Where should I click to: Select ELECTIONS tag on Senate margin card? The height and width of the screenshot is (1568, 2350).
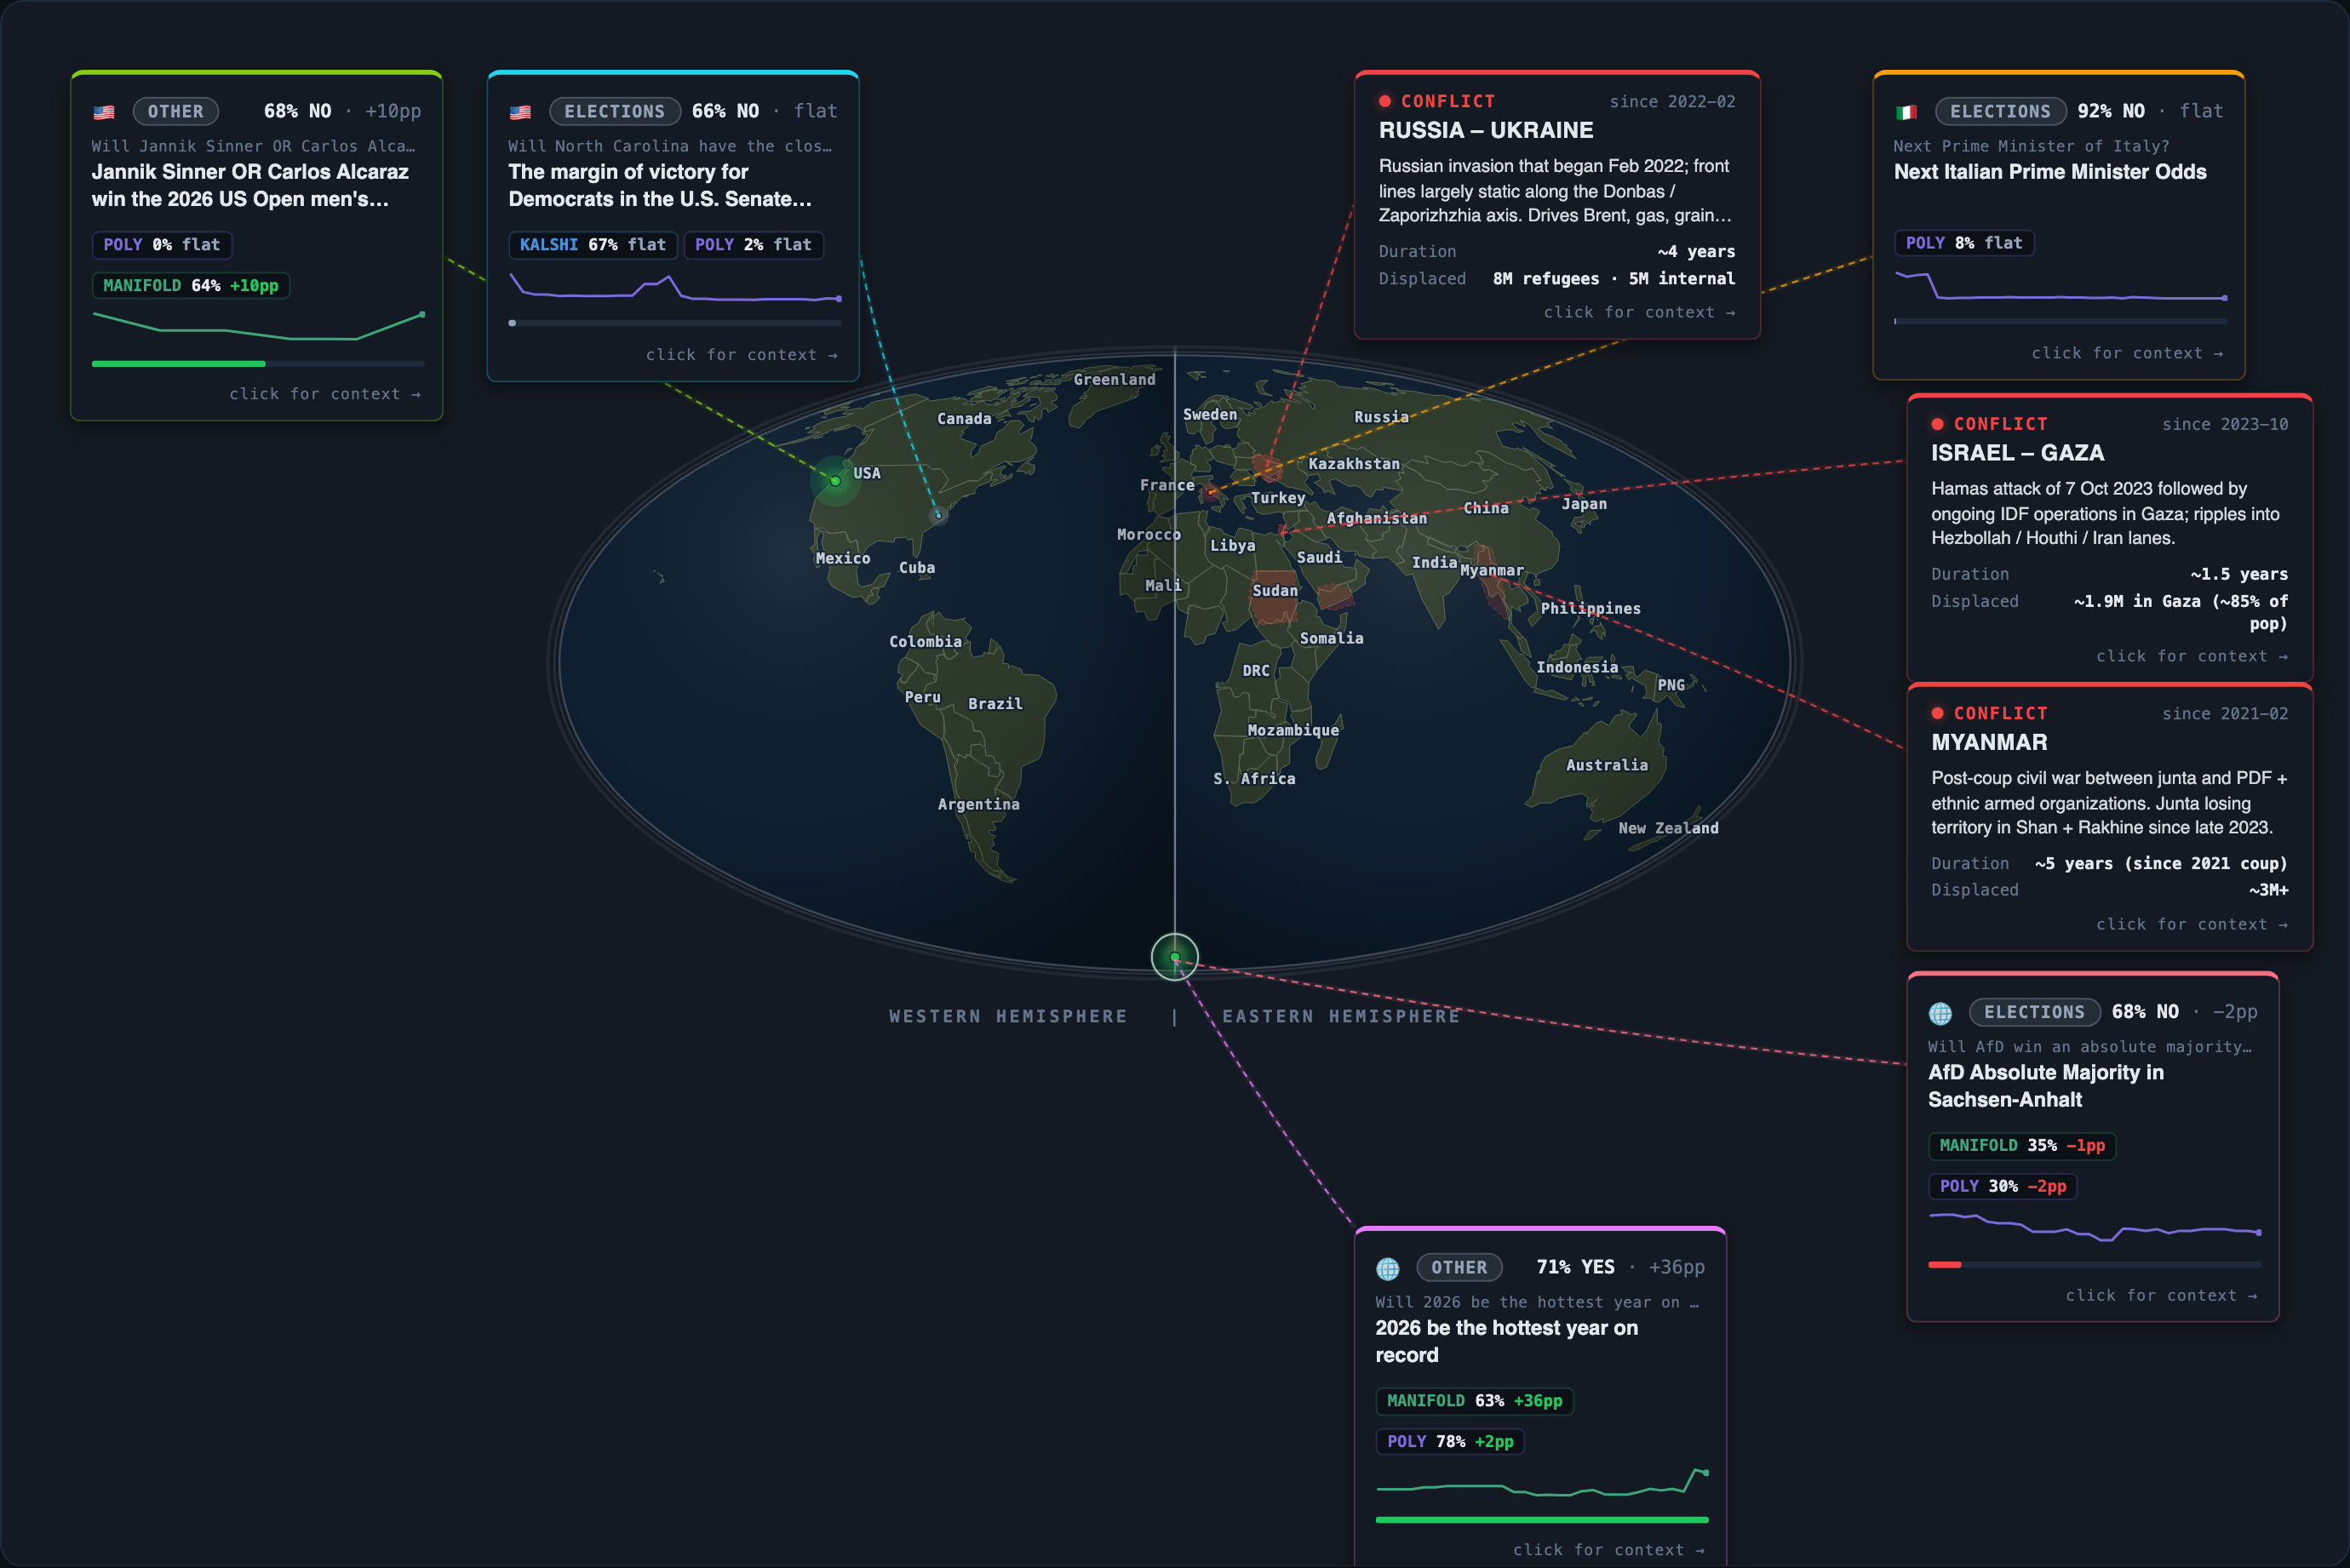click(x=615, y=112)
